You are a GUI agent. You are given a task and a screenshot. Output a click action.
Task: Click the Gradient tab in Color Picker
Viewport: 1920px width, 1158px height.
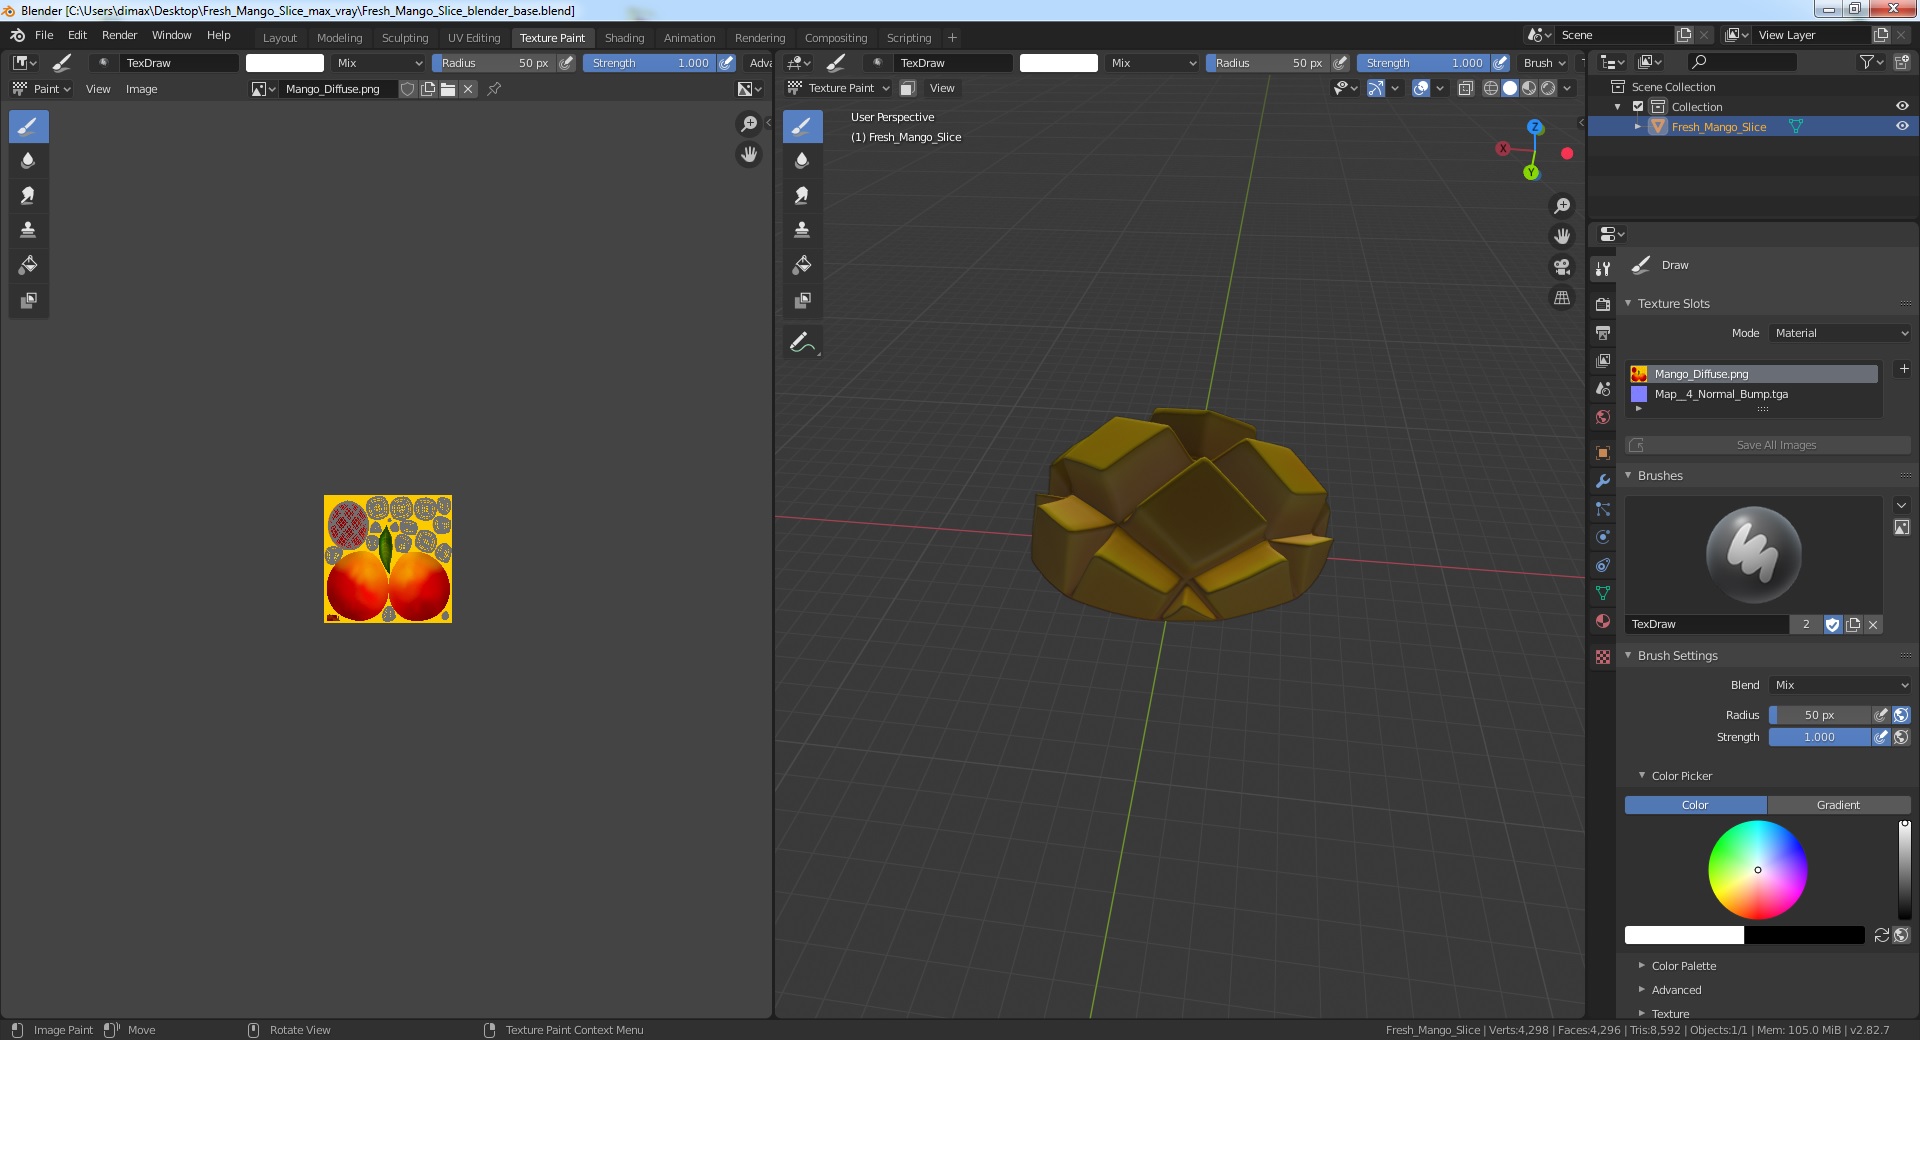pyautogui.click(x=1838, y=805)
